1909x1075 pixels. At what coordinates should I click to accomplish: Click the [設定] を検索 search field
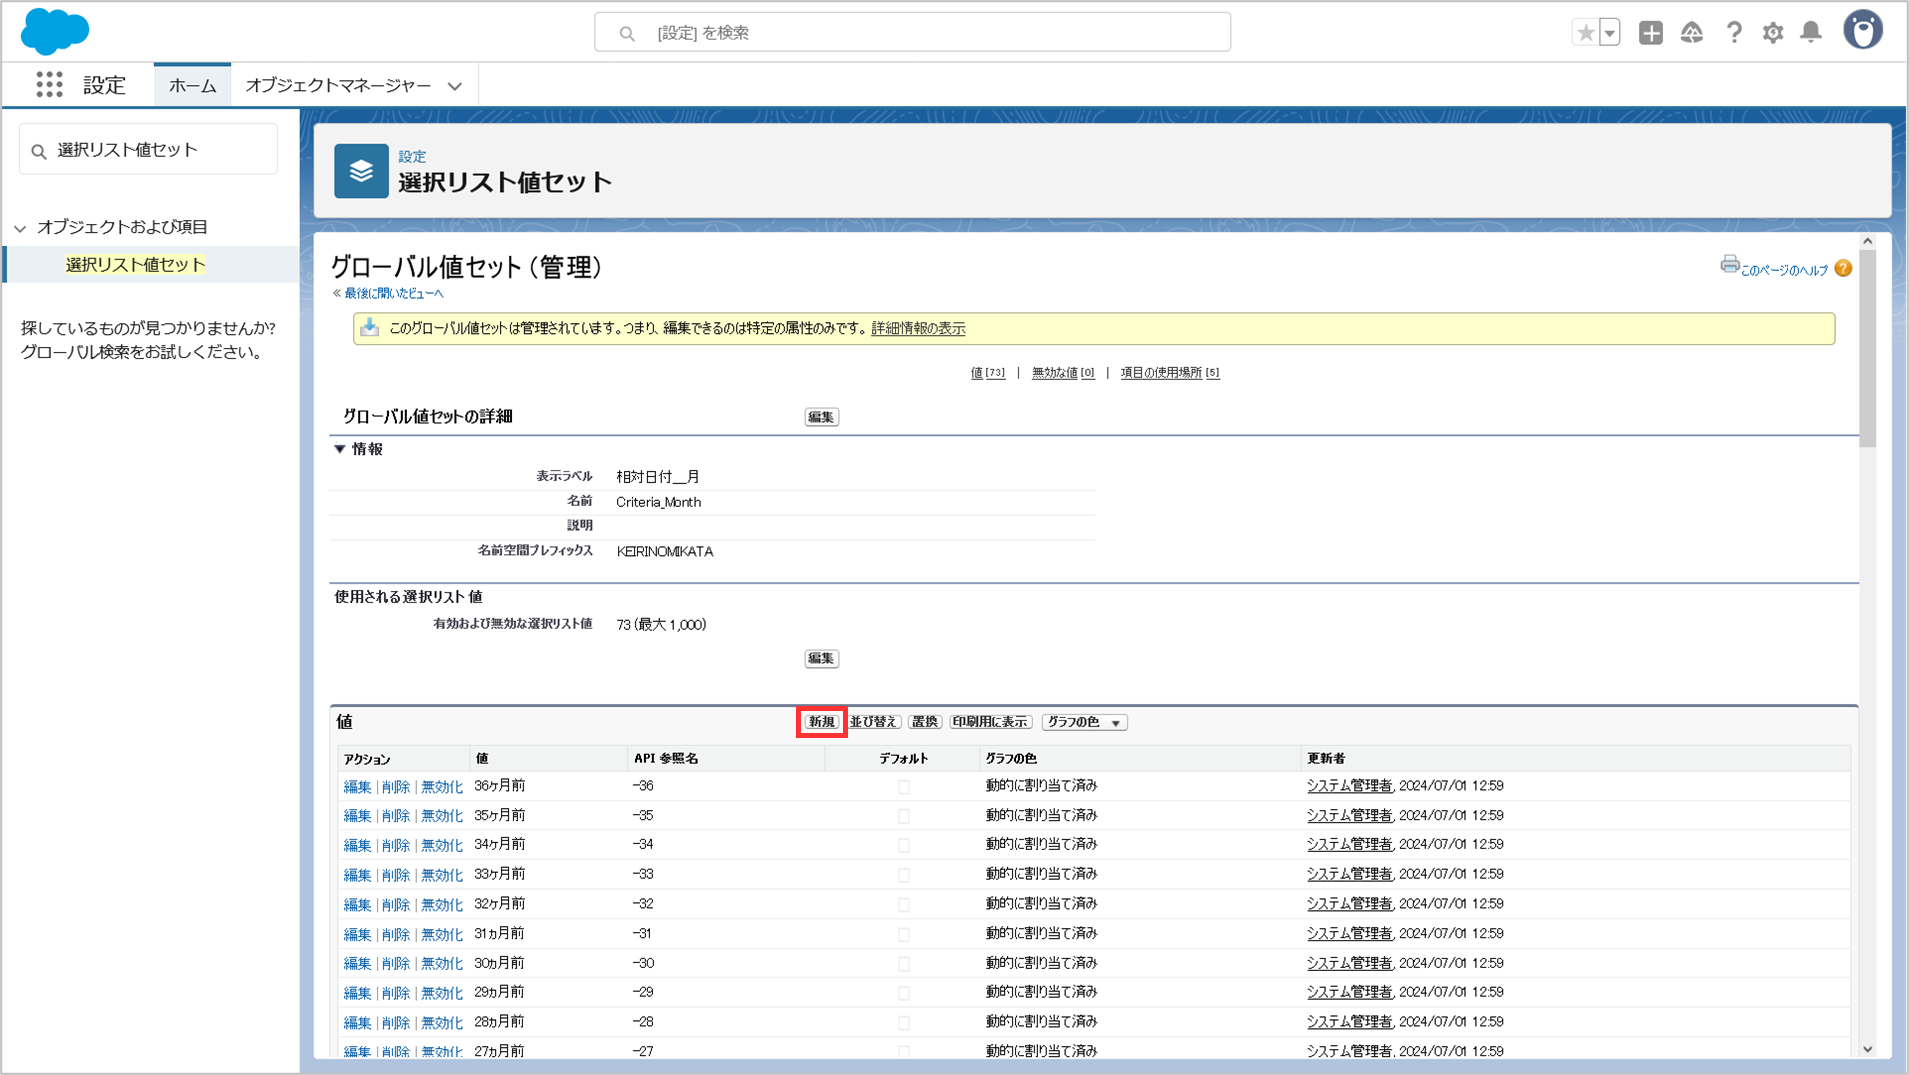pos(912,33)
